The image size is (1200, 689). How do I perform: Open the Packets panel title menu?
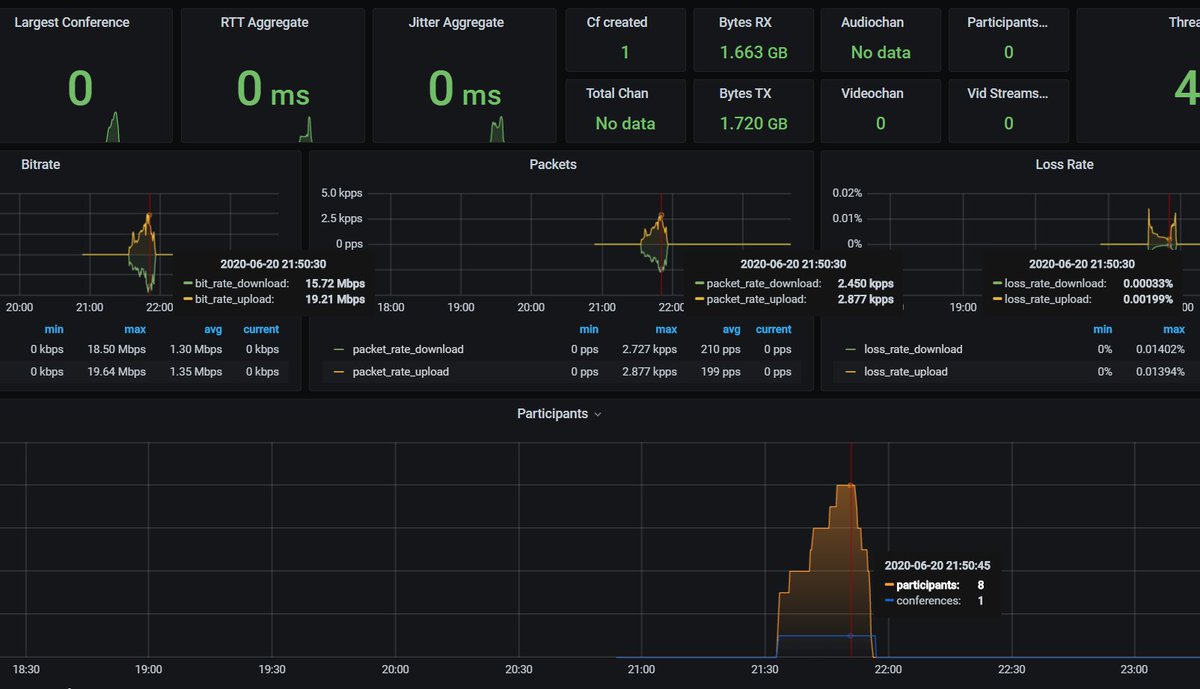click(553, 164)
